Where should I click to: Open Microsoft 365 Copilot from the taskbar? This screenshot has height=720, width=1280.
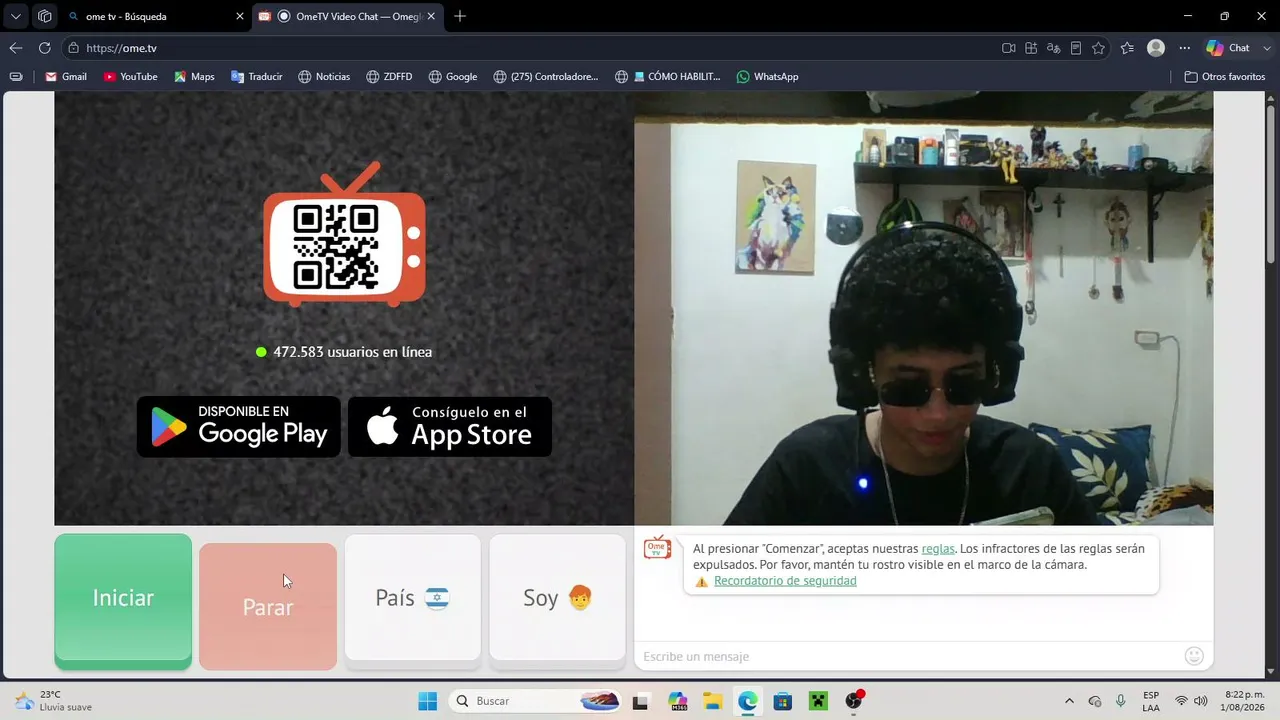pyautogui.click(x=678, y=701)
